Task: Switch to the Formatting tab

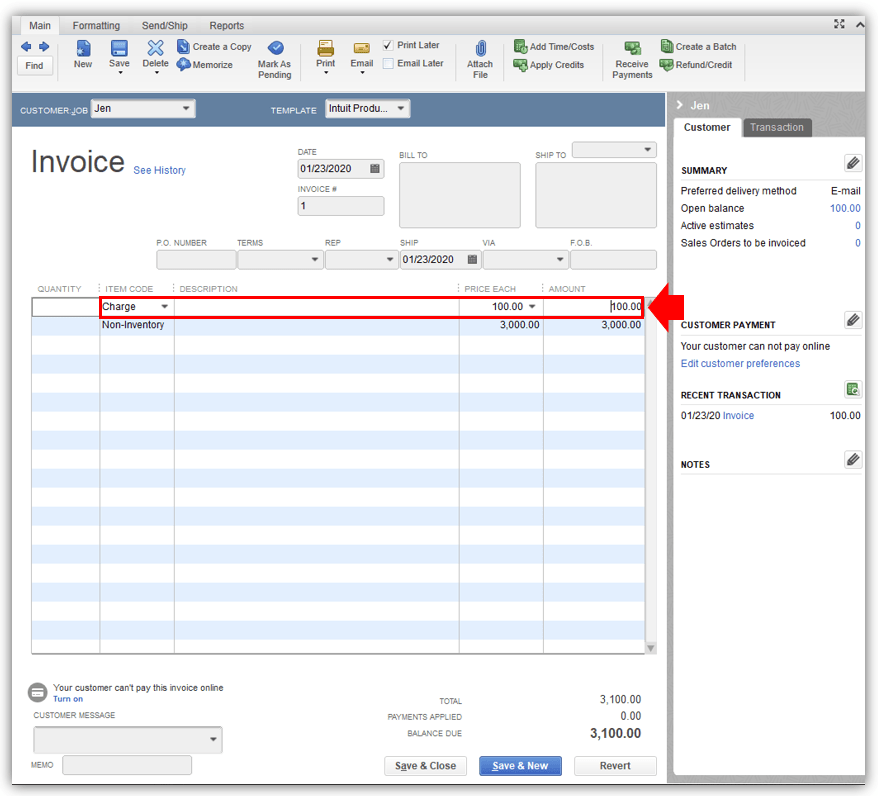Action: pyautogui.click(x=96, y=25)
